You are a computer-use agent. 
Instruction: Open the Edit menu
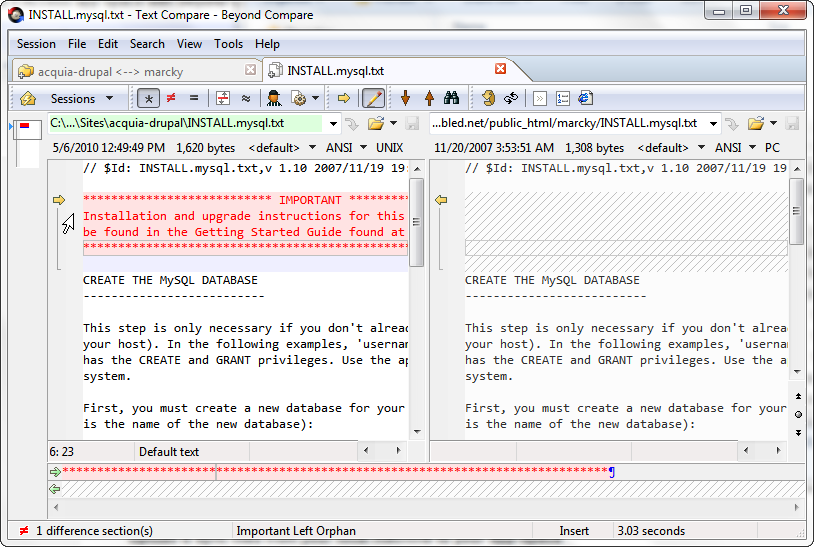[108, 44]
